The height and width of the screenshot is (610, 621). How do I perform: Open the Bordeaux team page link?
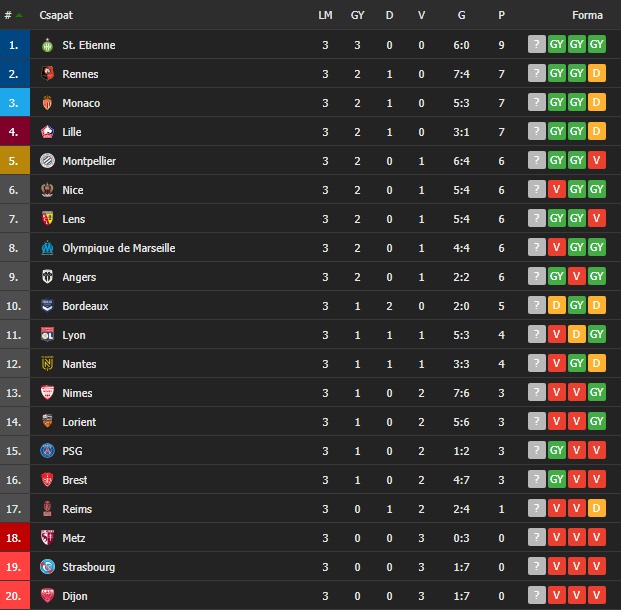tap(85, 306)
